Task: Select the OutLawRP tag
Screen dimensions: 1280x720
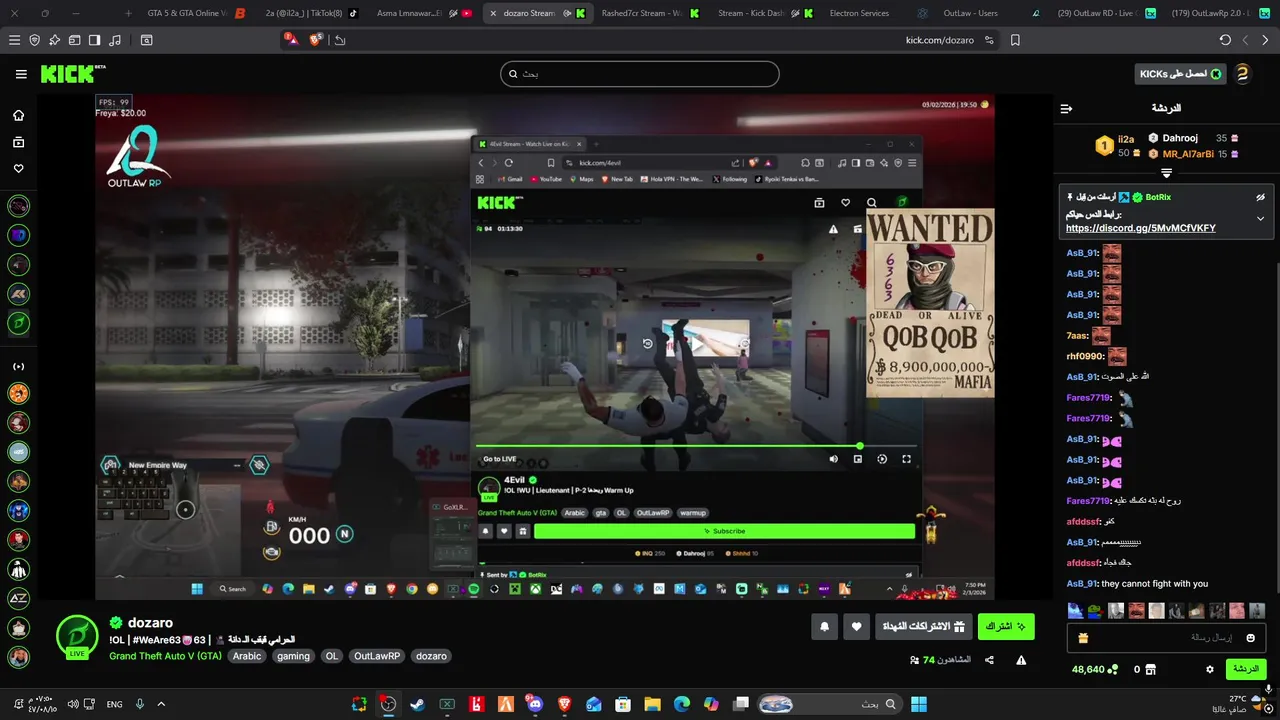Action: (x=377, y=656)
